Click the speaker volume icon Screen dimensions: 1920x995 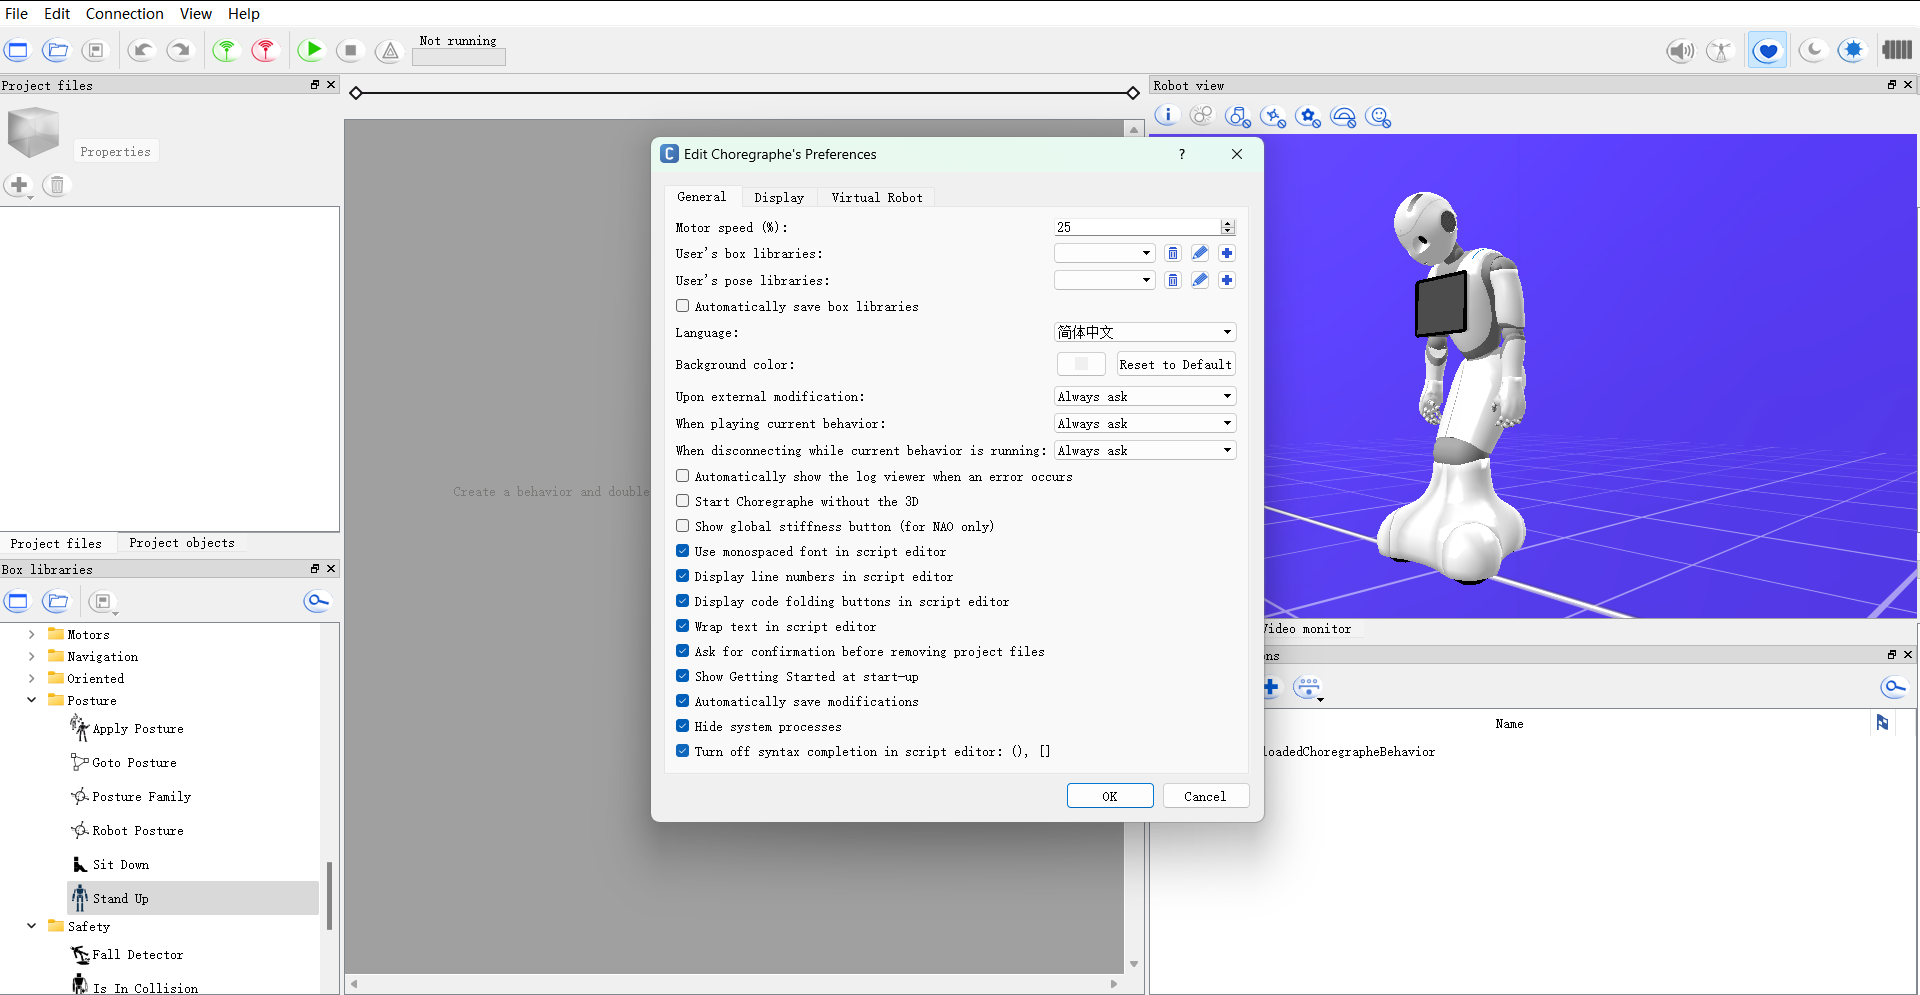pyautogui.click(x=1680, y=50)
